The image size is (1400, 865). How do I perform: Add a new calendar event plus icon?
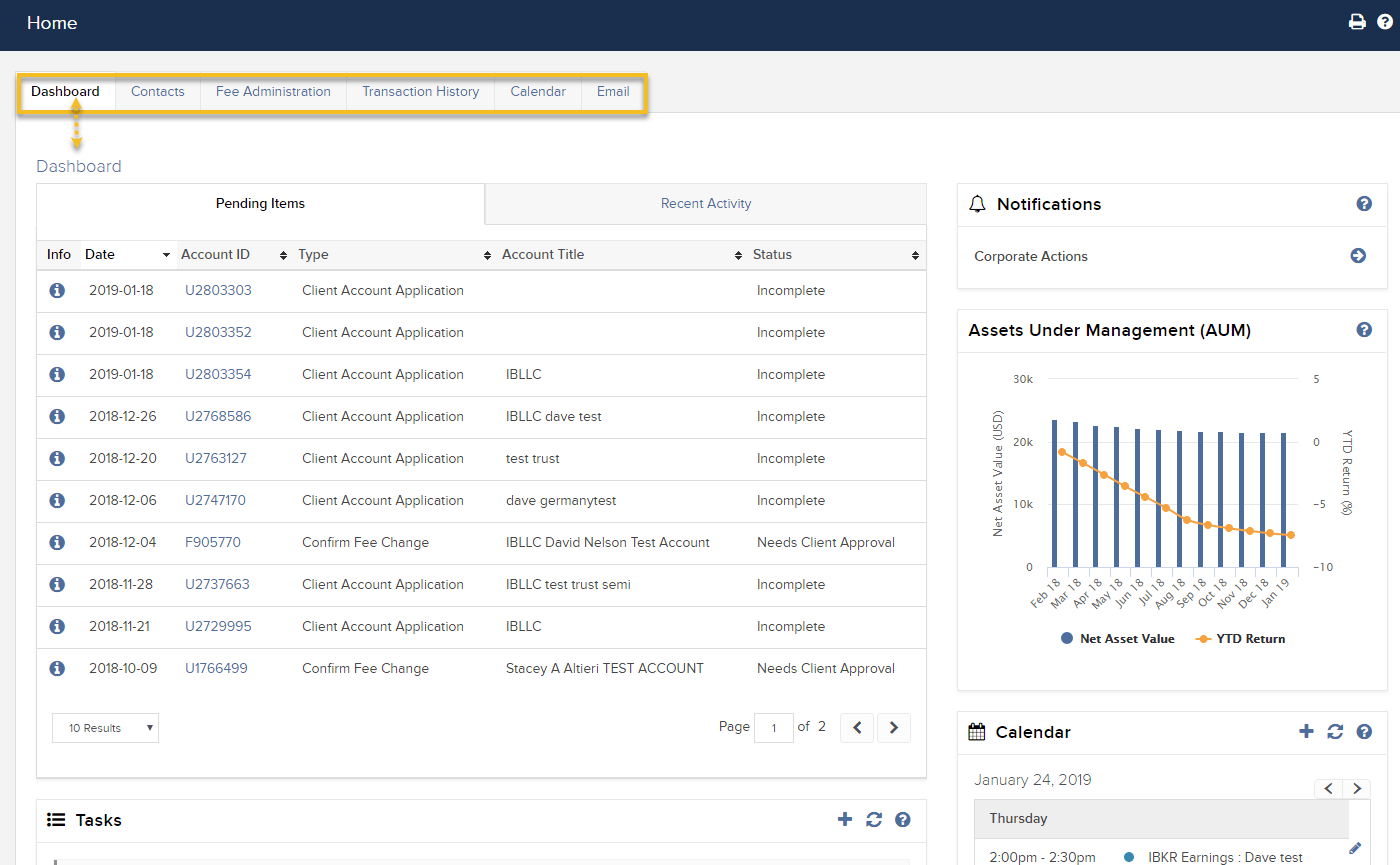pyautogui.click(x=1306, y=732)
